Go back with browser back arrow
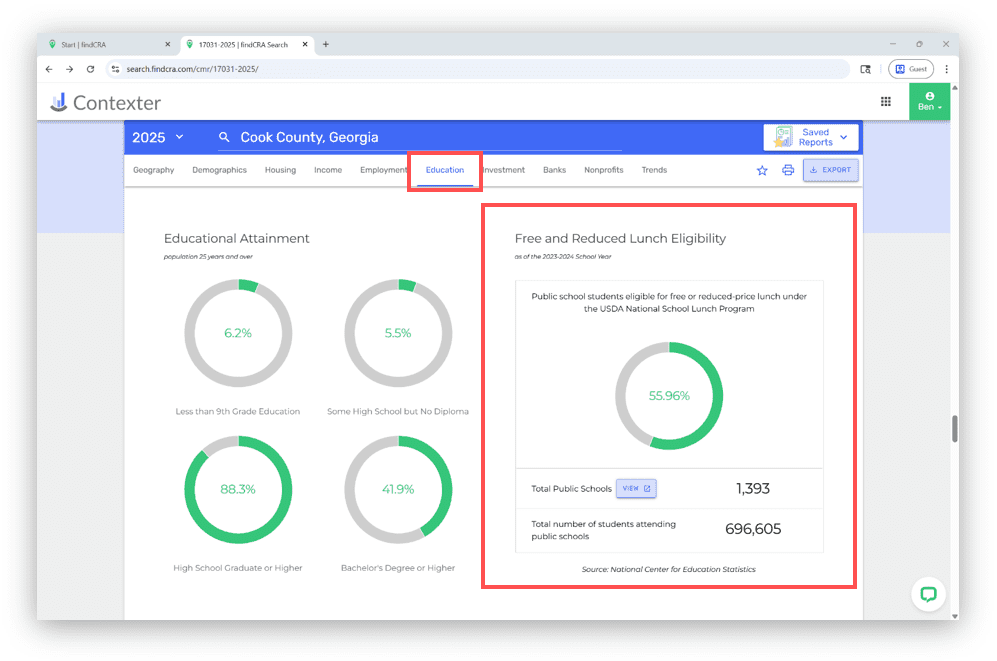This screenshot has height=661, width=997. coord(49,69)
